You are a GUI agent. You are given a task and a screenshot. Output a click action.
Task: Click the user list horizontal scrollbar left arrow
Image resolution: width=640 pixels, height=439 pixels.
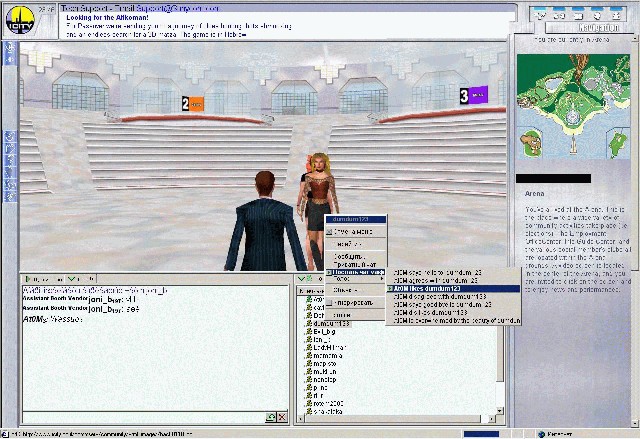pos(300,419)
